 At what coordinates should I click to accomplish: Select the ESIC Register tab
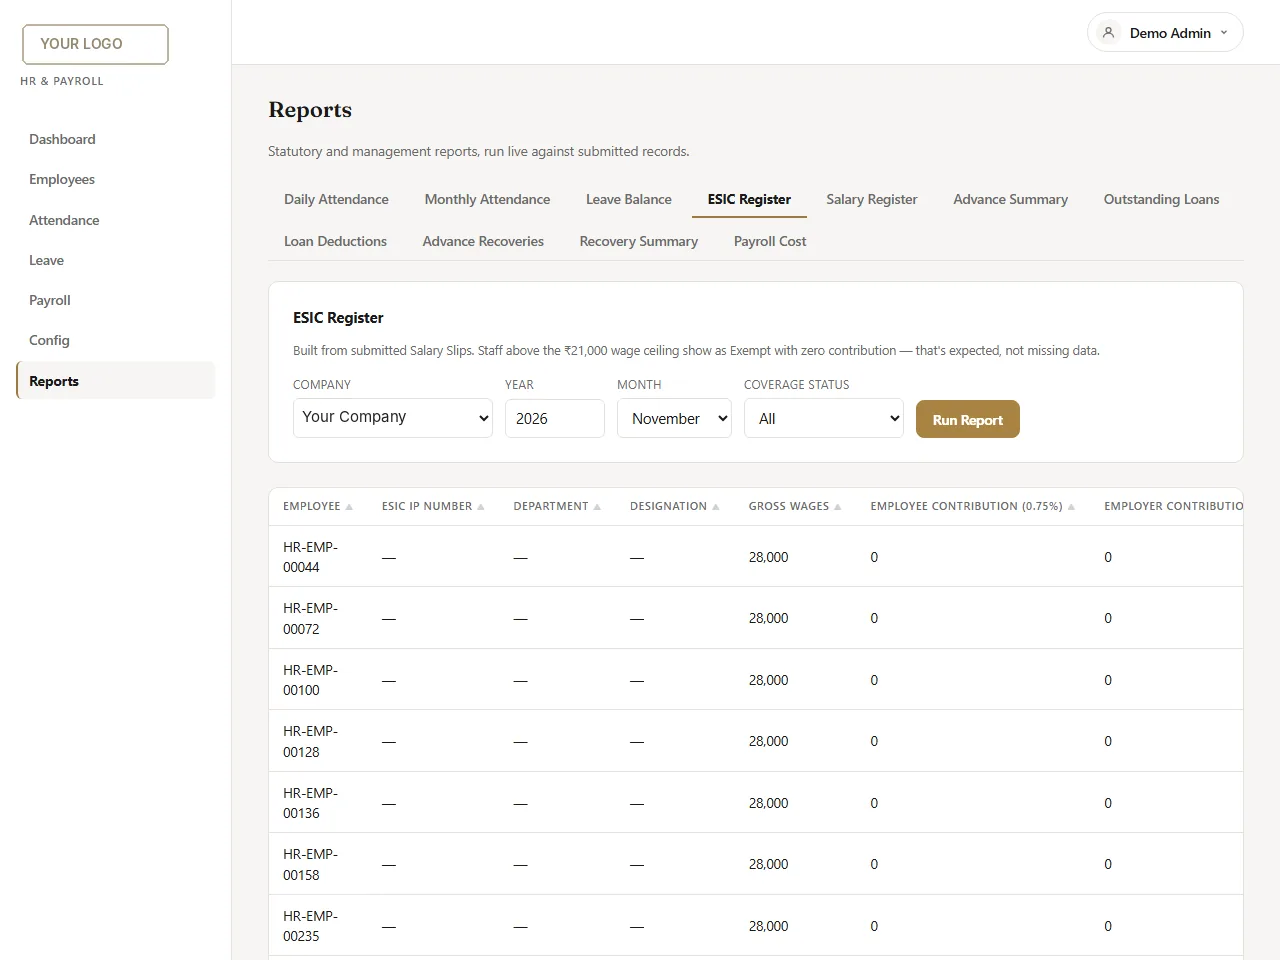(749, 199)
